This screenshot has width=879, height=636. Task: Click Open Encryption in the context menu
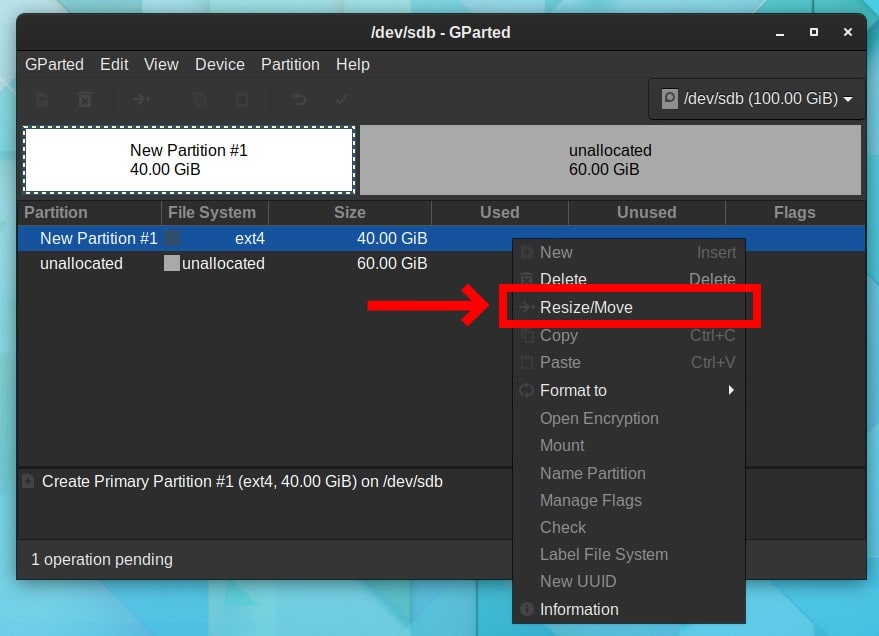point(629,418)
